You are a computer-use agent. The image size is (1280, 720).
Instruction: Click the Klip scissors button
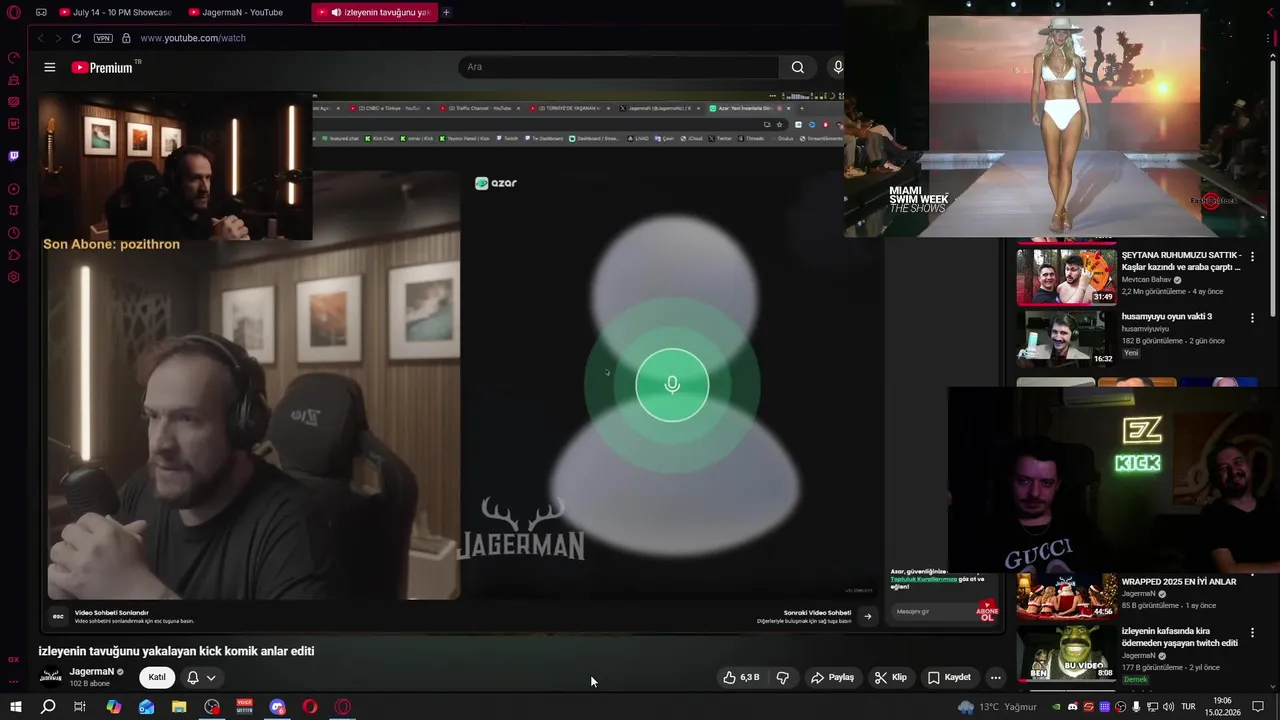(890, 677)
